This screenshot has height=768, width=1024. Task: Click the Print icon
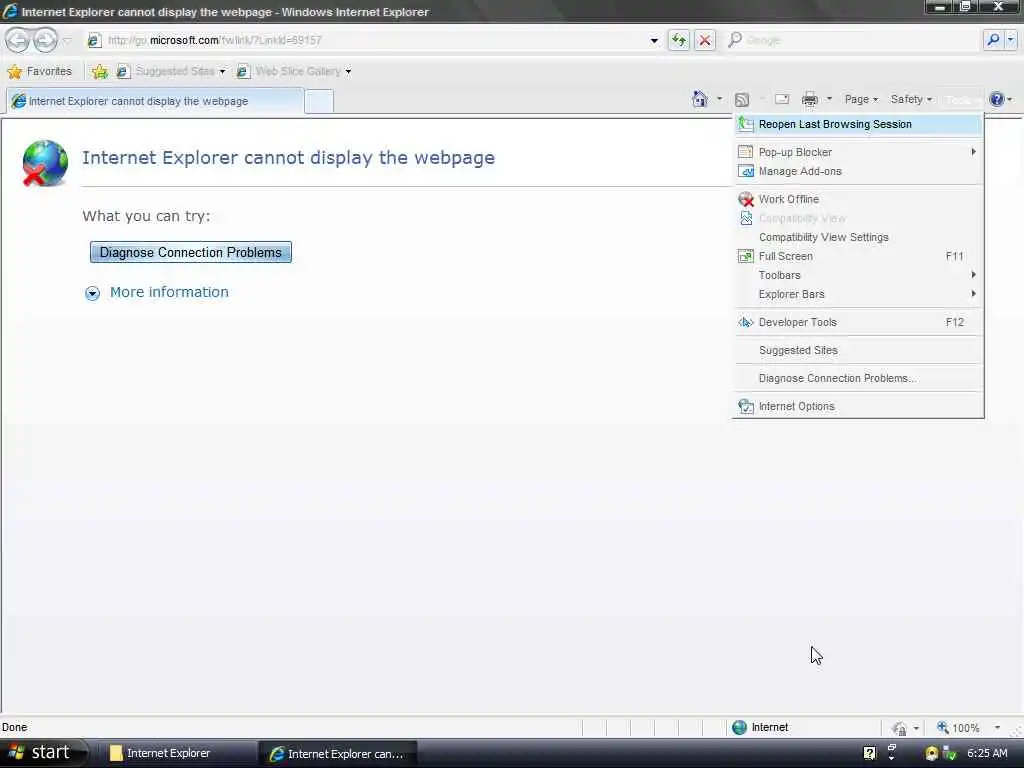[810, 99]
